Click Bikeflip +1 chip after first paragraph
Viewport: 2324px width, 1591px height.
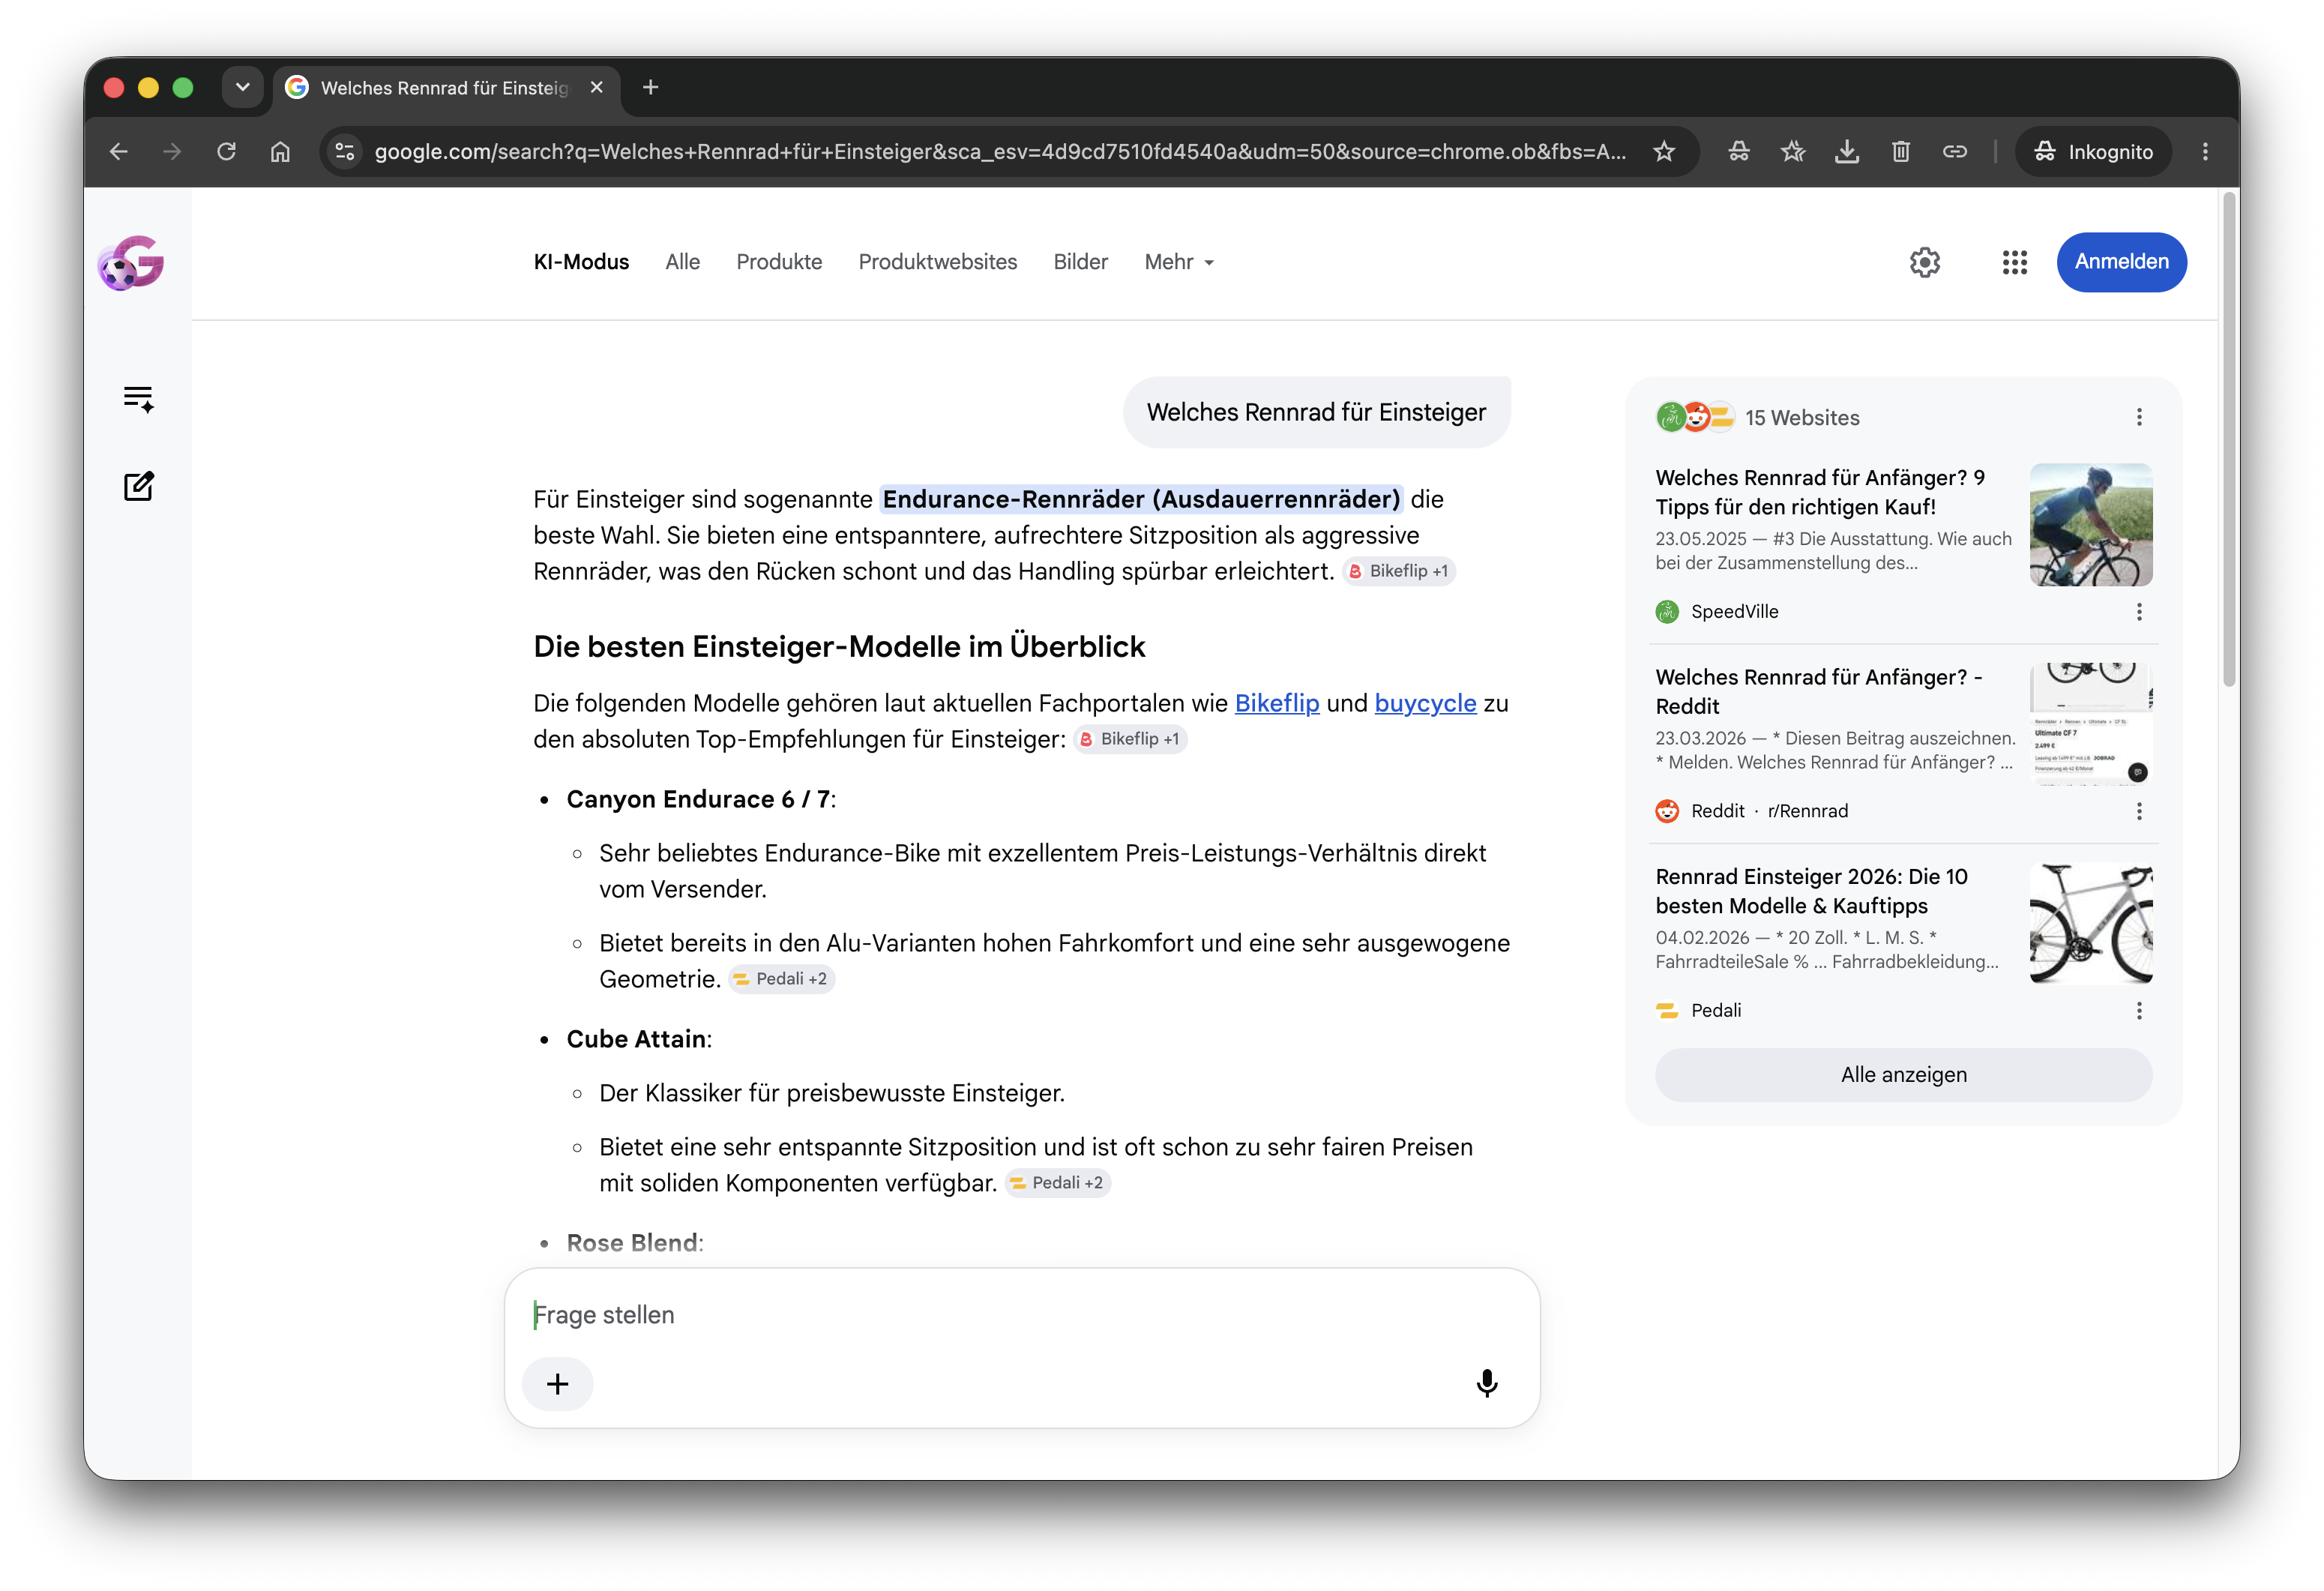[x=1398, y=571]
